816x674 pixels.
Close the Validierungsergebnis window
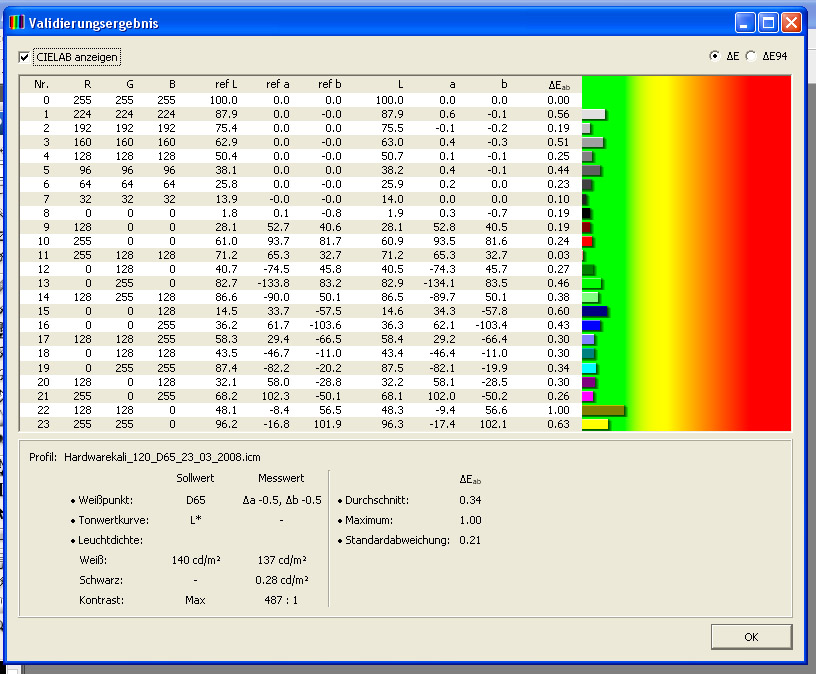[x=791, y=22]
